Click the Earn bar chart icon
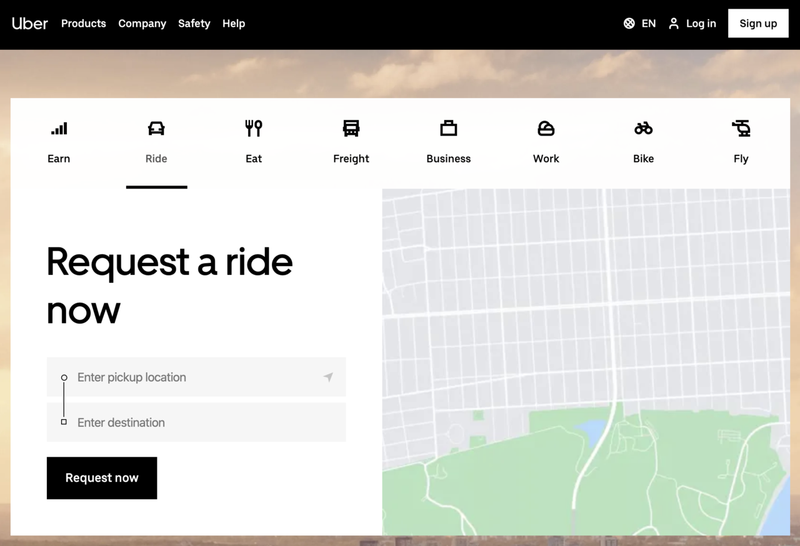 pyautogui.click(x=59, y=129)
